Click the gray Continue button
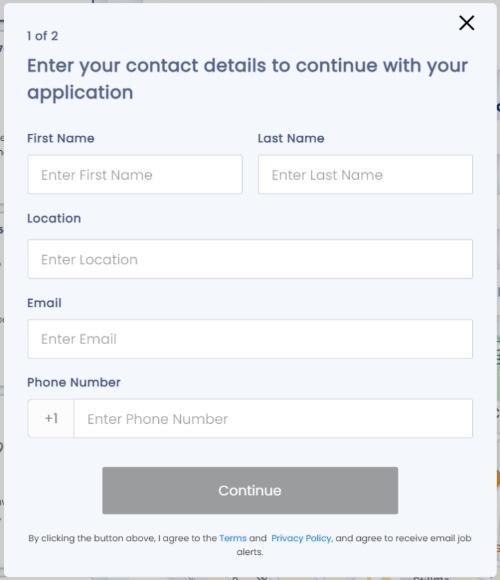The width and height of the screenshot is (500, 580). pyautogui.click(x=250, y=490)
